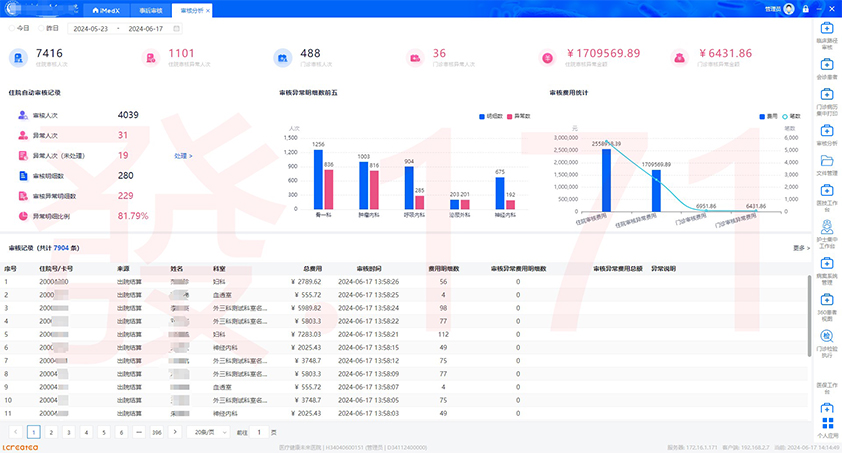The image size is (842, 453).
Task: Click cell ¥ 7283.03 in row 5
Action: [306, 334]
